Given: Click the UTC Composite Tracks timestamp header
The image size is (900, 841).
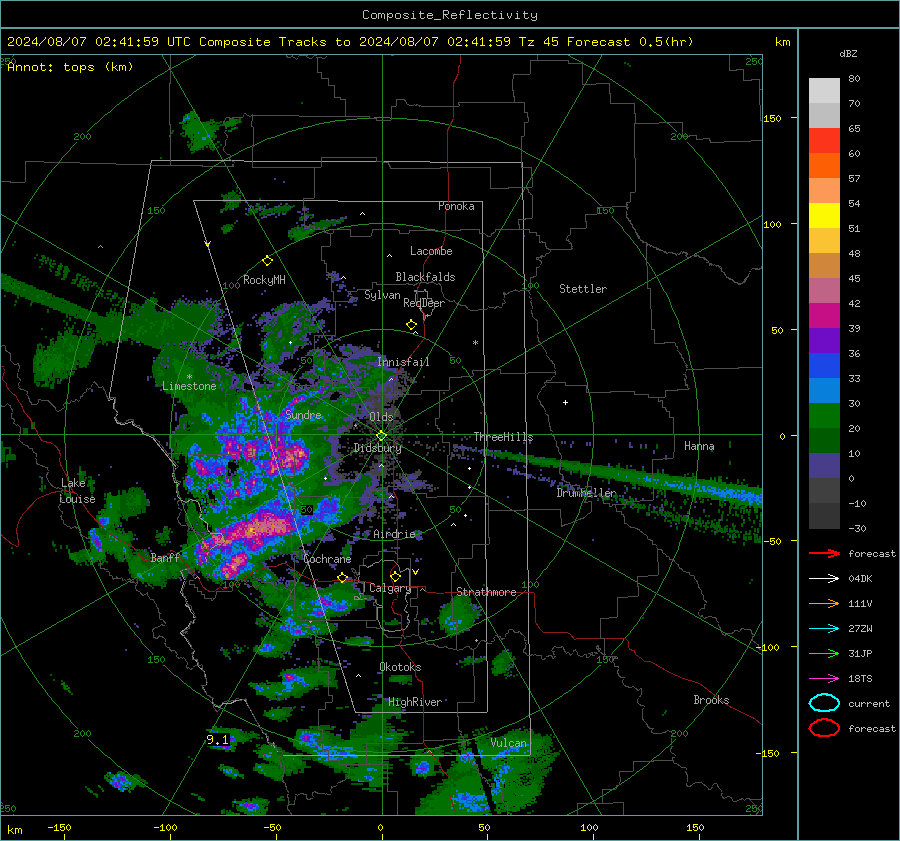Looking at the screenshot, I should (x=350, y=42).
